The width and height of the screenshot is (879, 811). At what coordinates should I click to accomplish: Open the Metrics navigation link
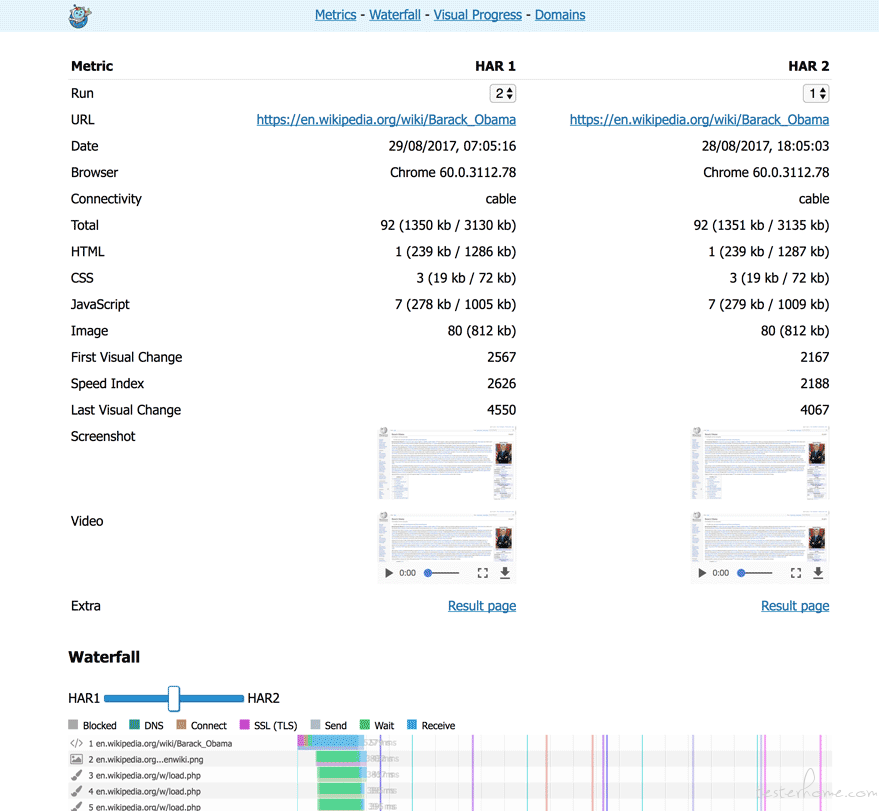click(x=335, y=15)
